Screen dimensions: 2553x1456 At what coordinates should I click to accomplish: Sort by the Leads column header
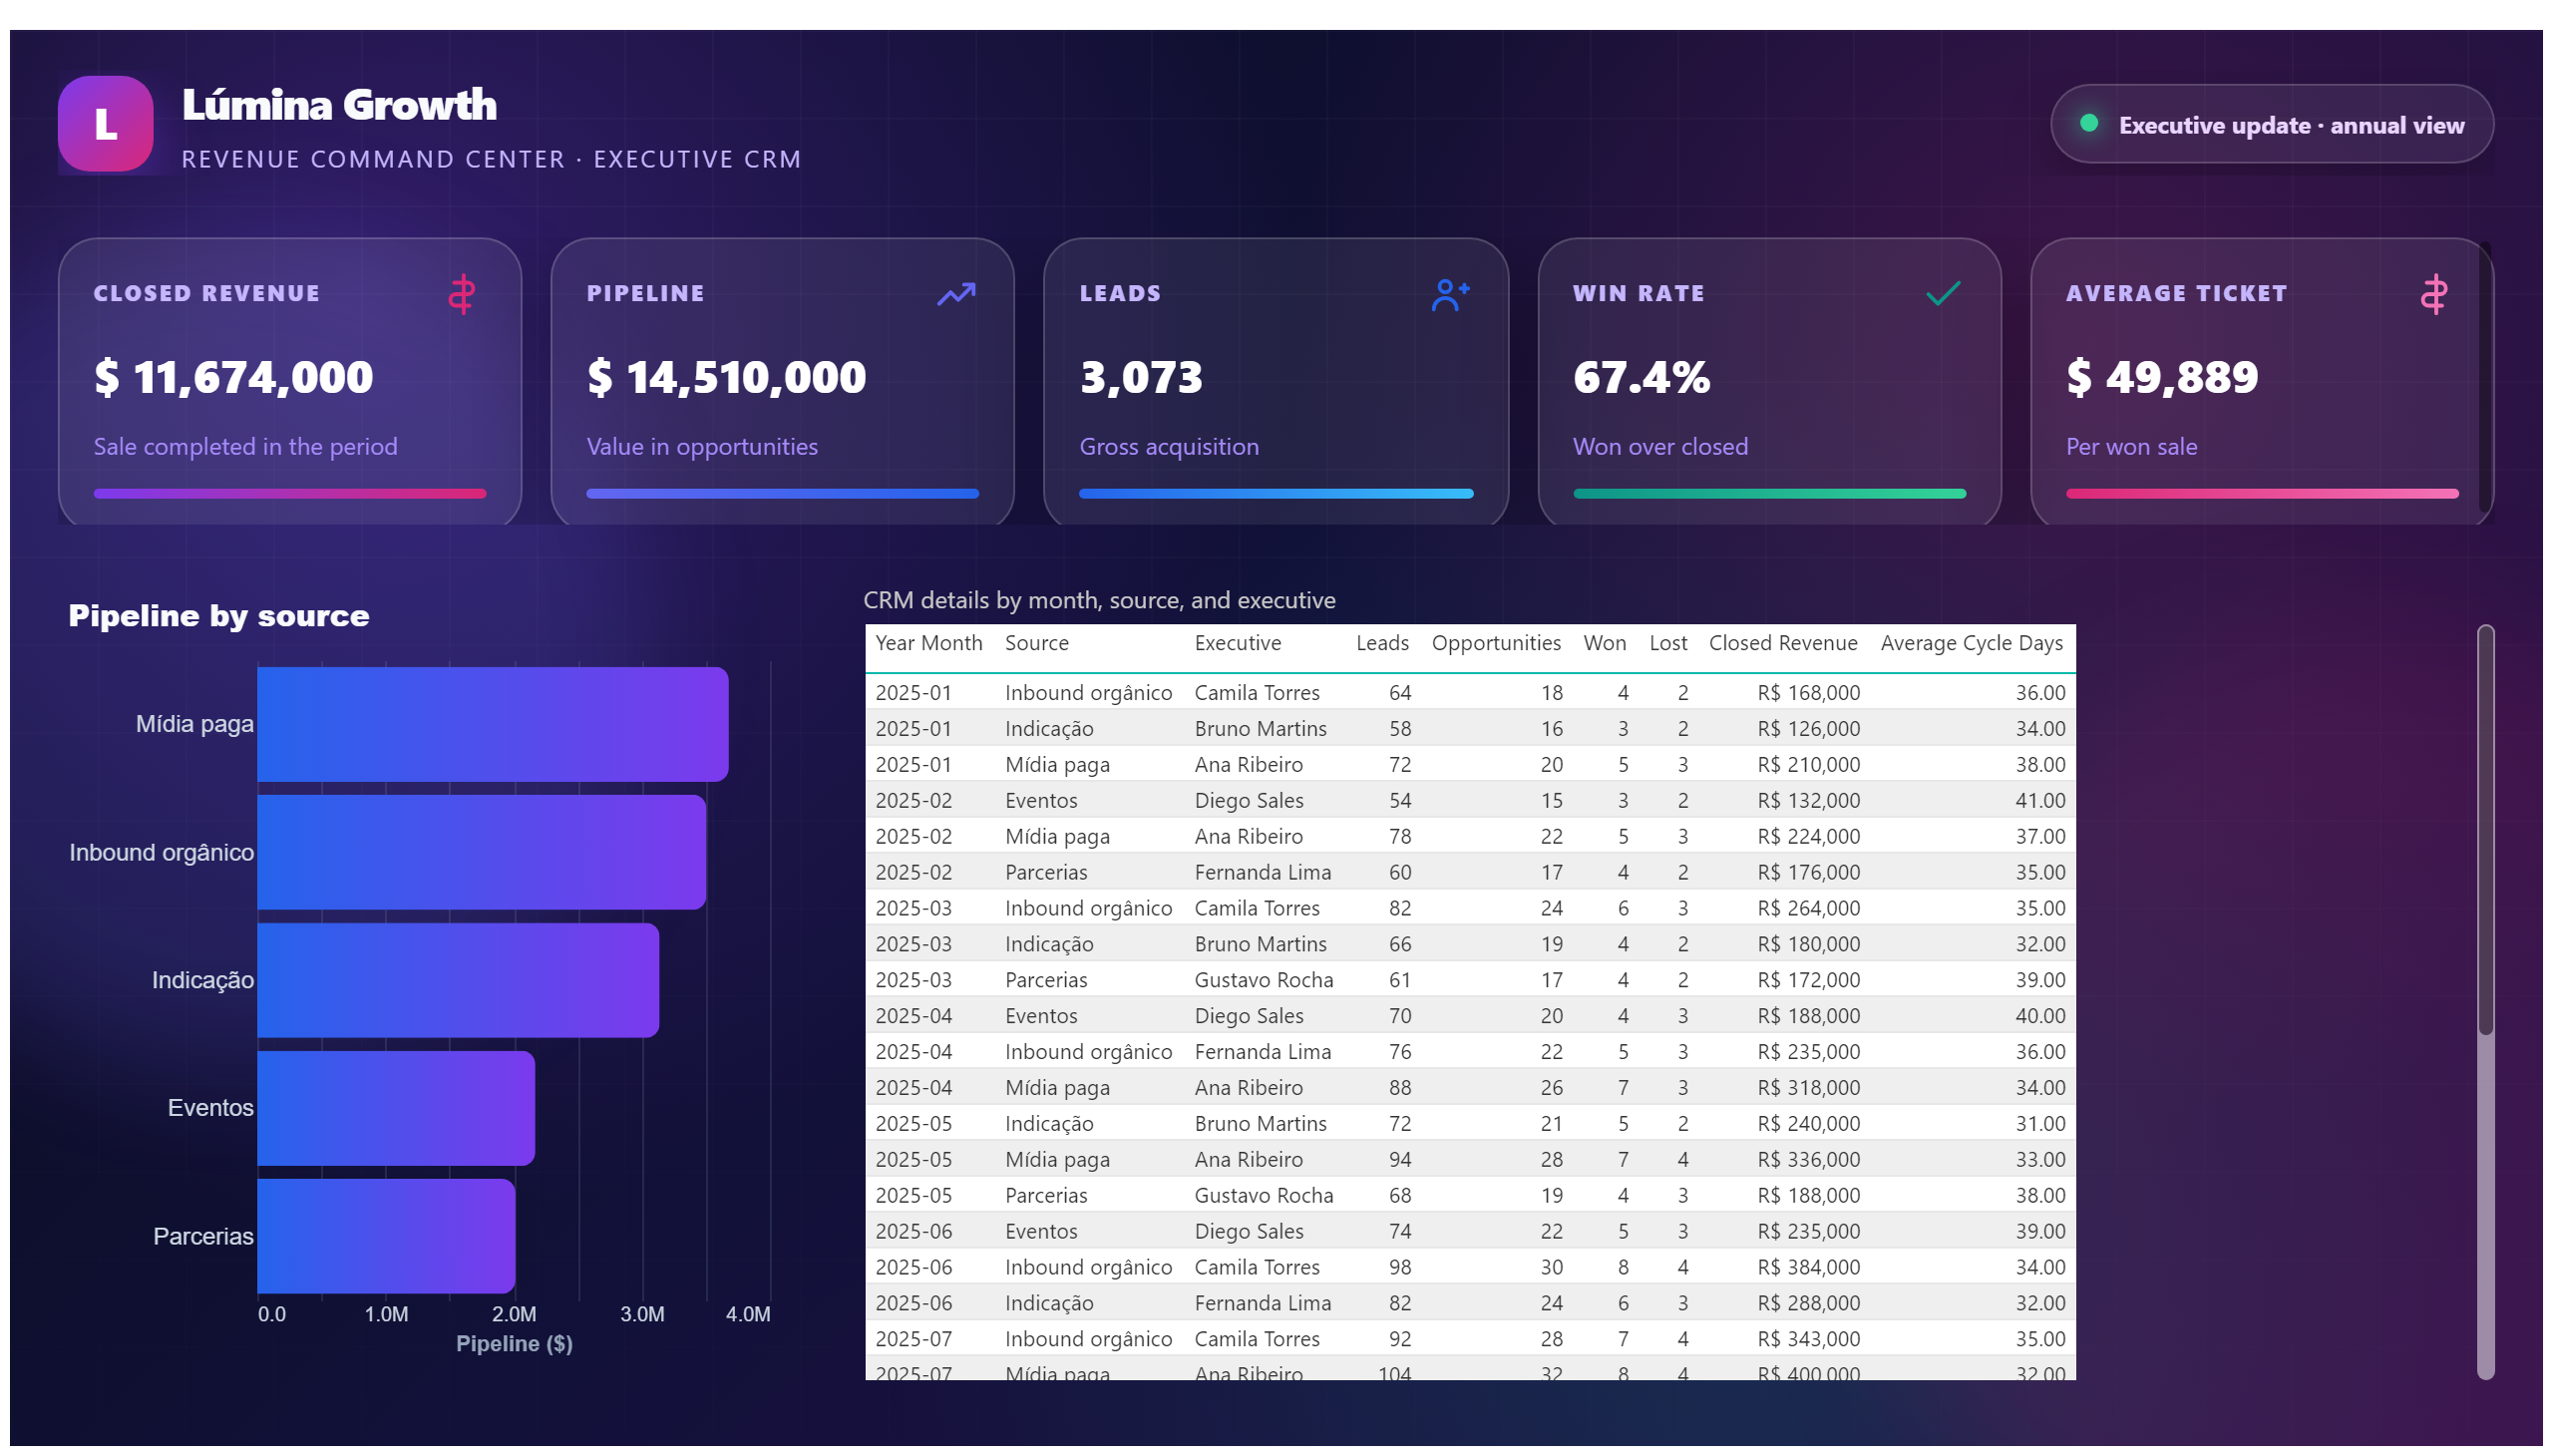[x=1381, y=643]
